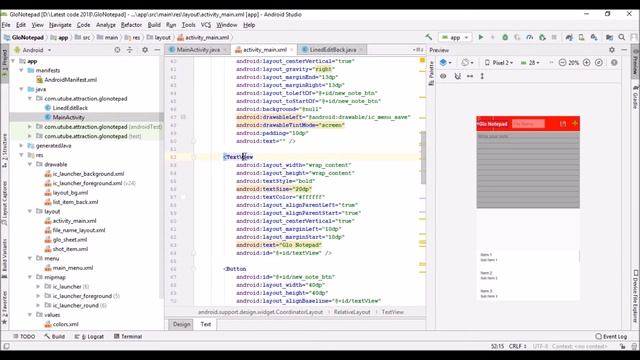Click the Search Everywhere magnifier icon
This screenshot has width=640, height=360.
(x=622, y=37)
